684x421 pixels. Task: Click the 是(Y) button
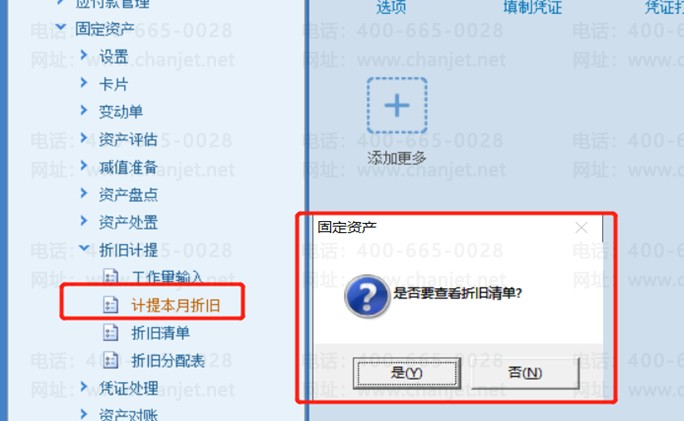407,373
